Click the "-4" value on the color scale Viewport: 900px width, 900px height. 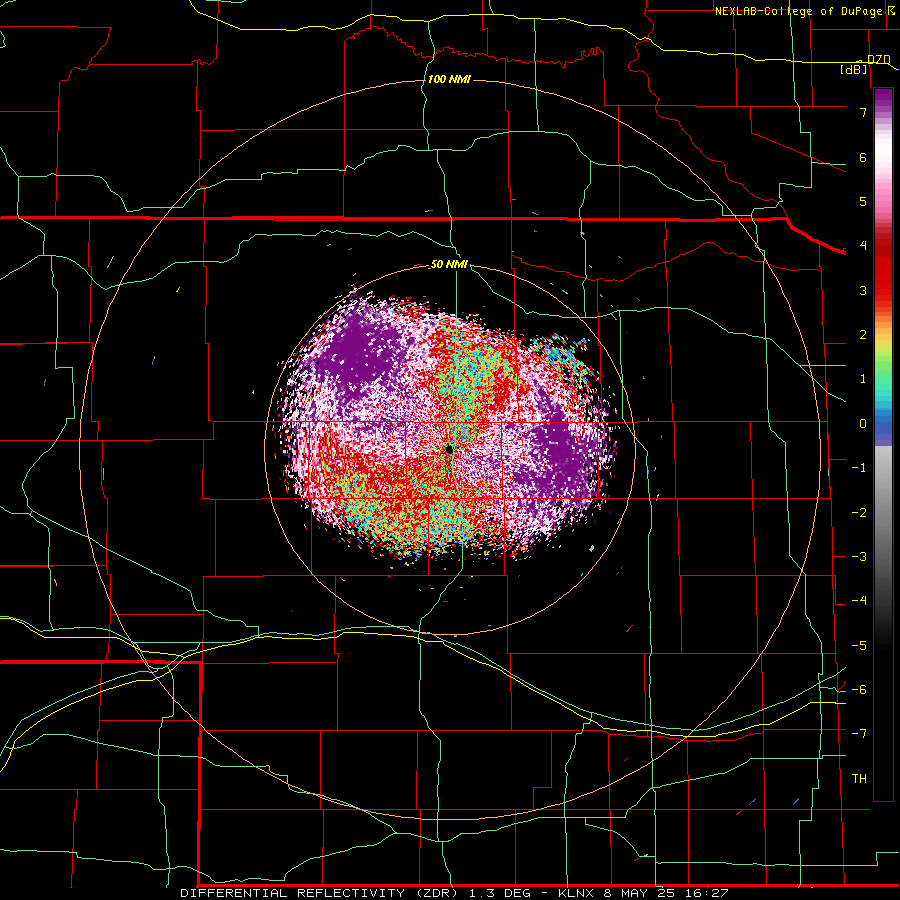[x=859, y=601]
